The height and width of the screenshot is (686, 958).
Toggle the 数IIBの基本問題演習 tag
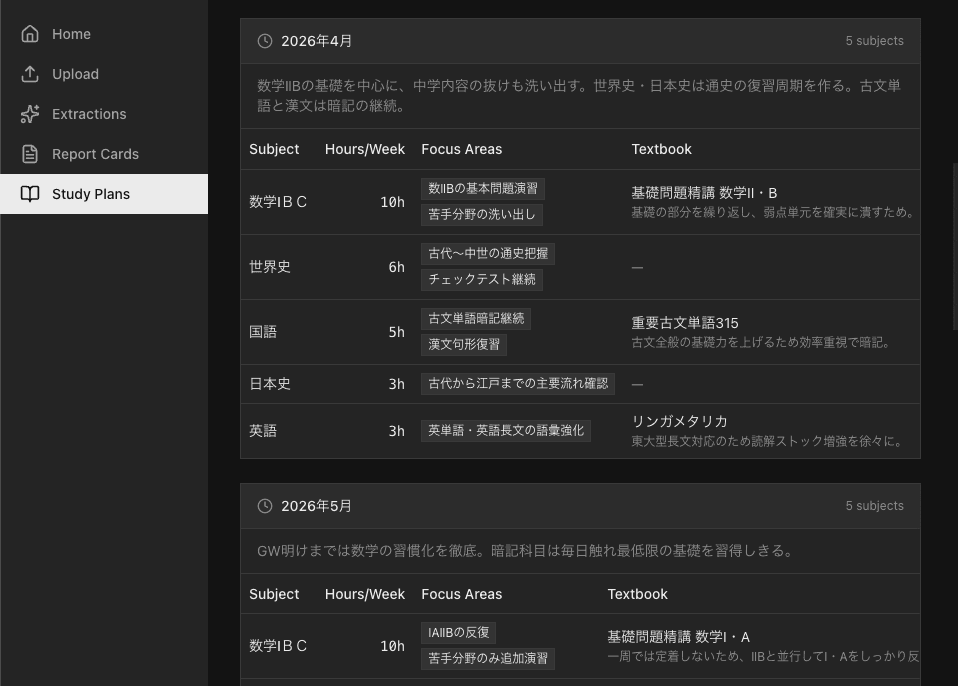(483, 188)
